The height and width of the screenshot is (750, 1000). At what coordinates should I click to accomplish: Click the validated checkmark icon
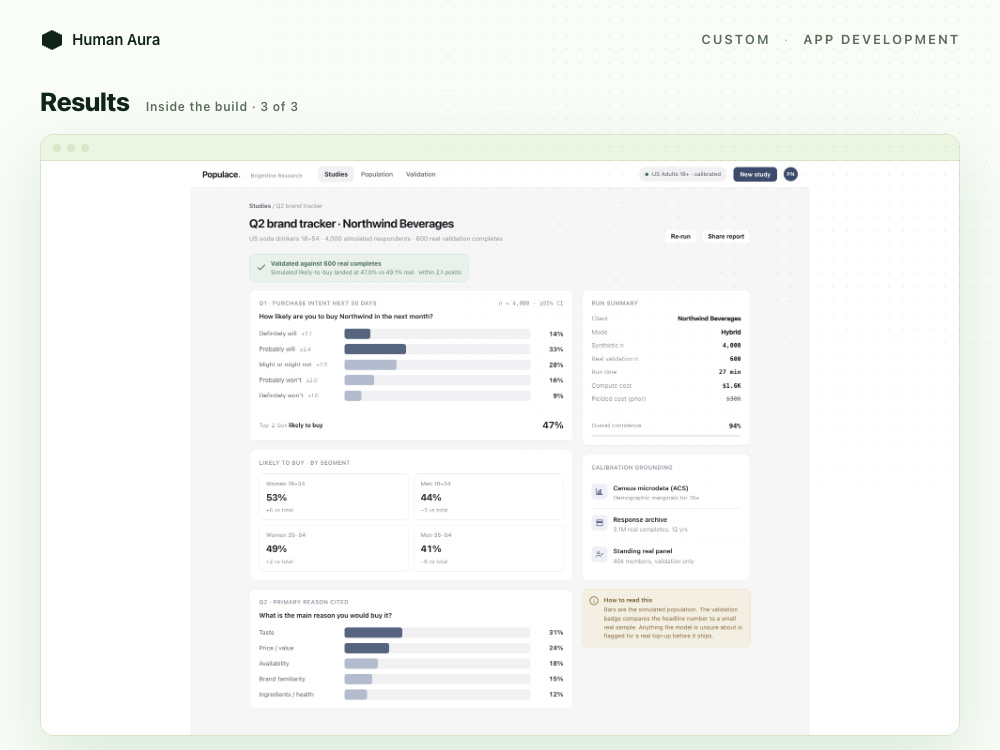click(x=261, y=268)
